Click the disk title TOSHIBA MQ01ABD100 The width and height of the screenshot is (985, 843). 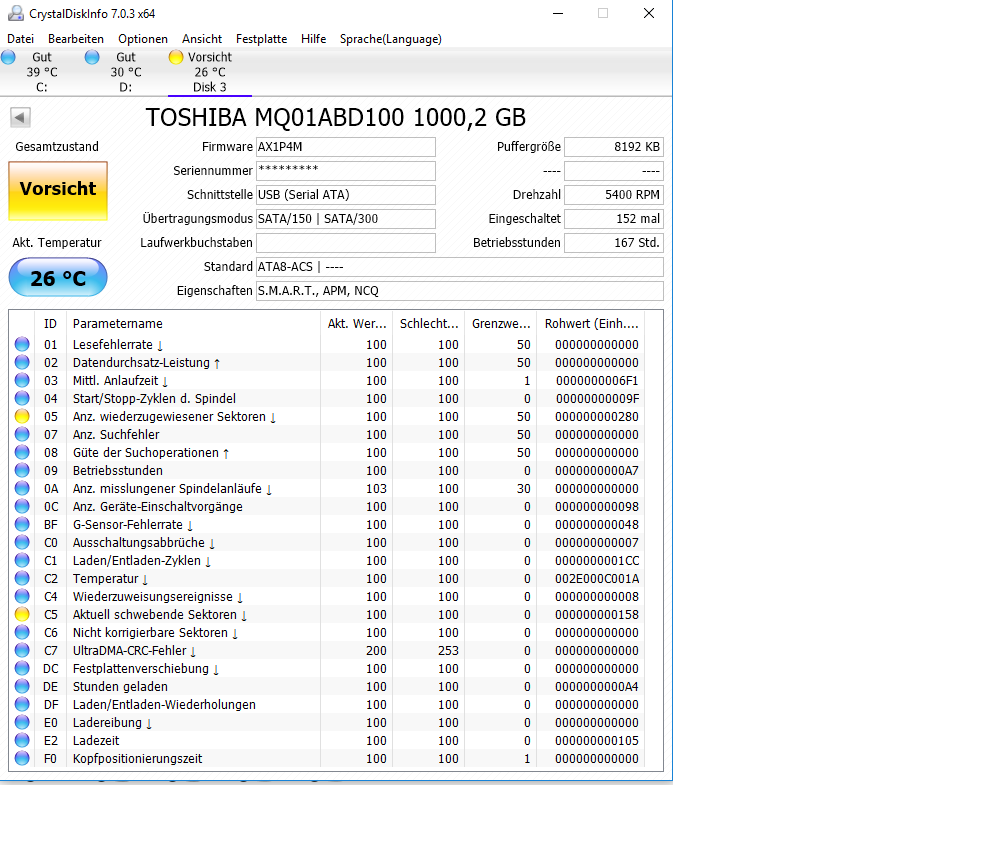click(335, 117)
